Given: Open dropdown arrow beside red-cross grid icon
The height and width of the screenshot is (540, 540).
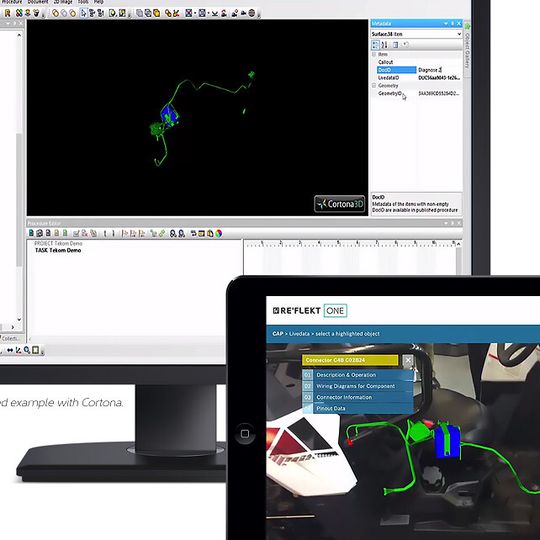Looking at the screenshot, I should coord(195,13).
